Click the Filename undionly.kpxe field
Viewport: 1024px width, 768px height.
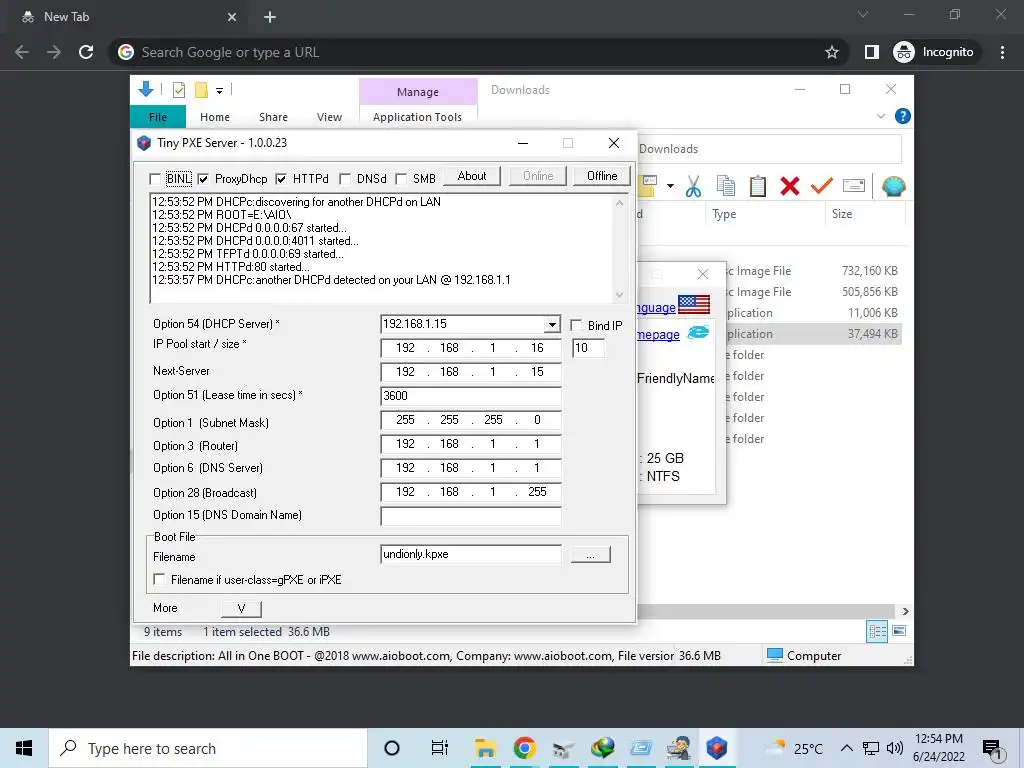coord(470,554)
